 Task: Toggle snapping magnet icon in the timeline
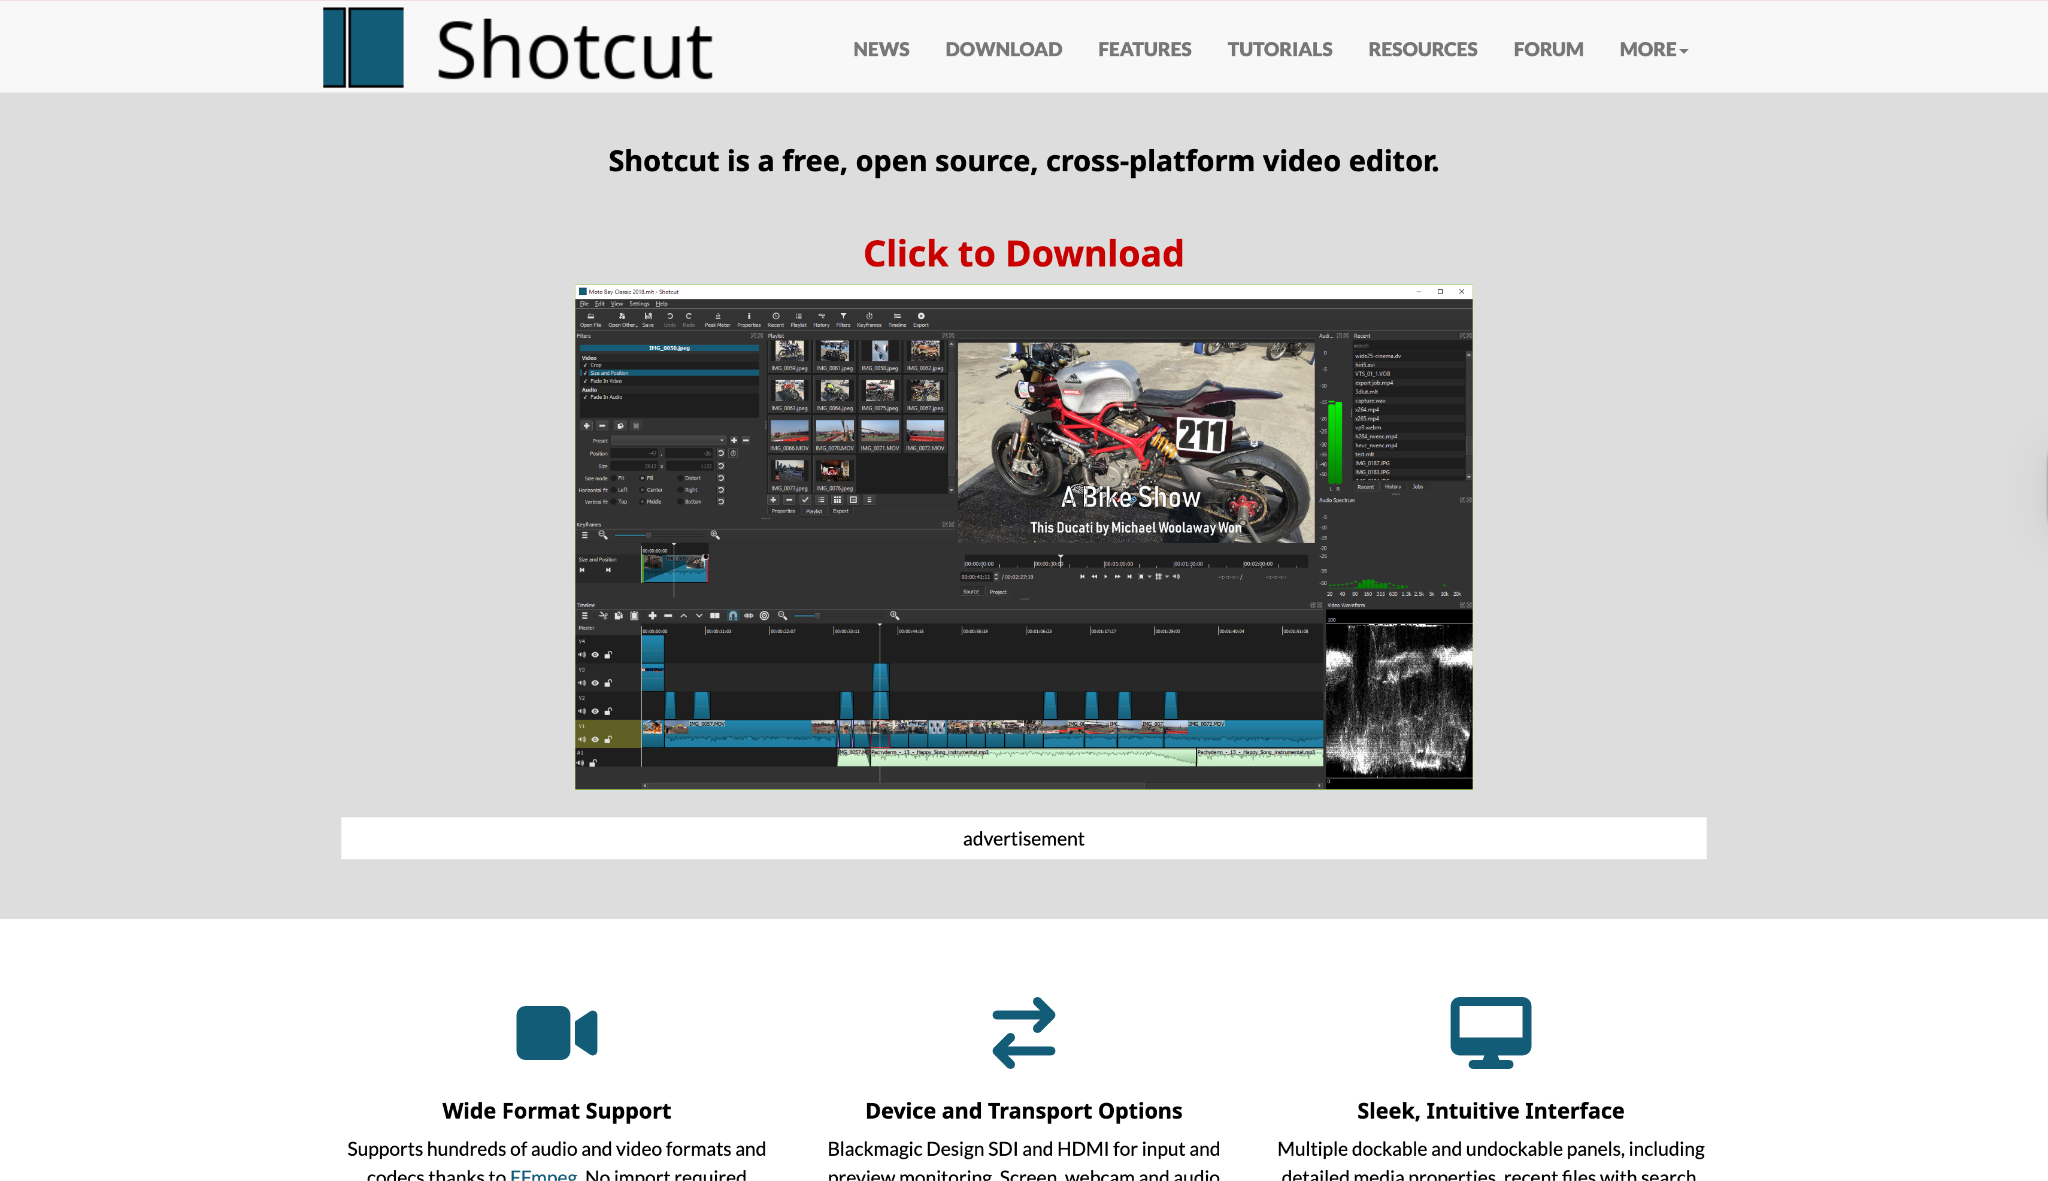(732, 616)
